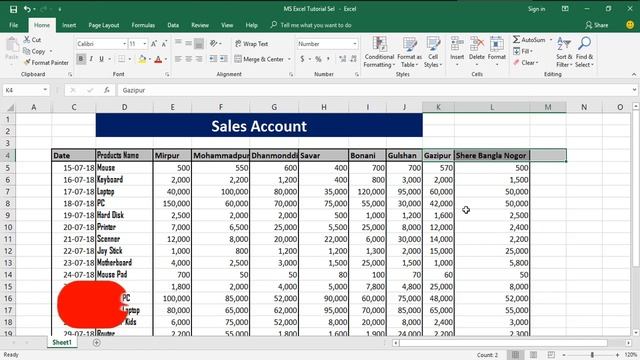Increase the cell indent
Screen dimensions: 640x360
pos(224,59)
